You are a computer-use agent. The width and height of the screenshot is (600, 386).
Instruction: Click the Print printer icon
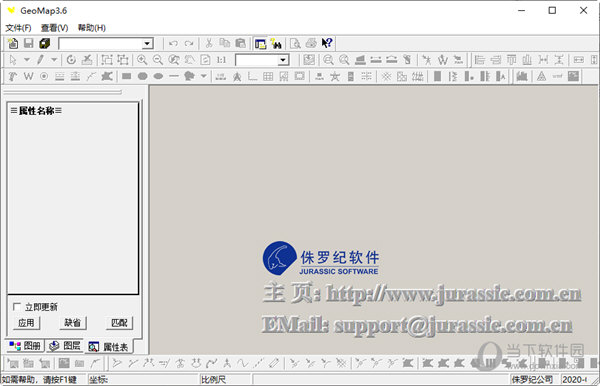(x=311, y=44)
